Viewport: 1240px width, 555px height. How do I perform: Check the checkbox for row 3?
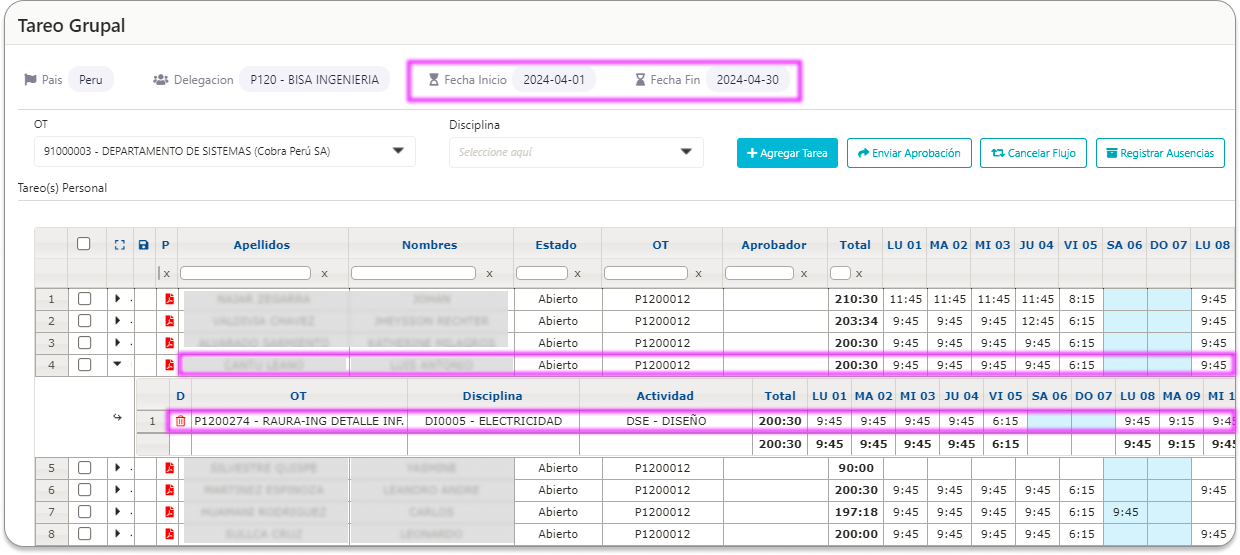[x=84, y=343]
